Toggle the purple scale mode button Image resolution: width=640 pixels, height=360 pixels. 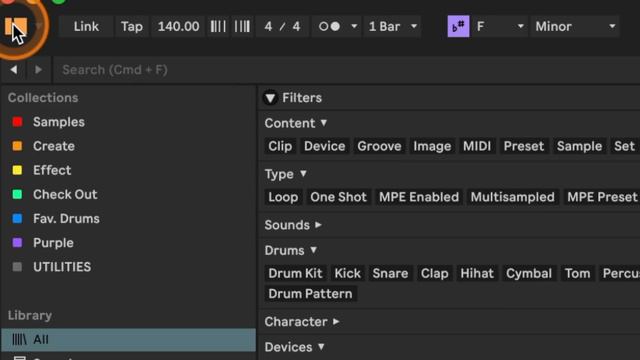[x=458, y=27]
